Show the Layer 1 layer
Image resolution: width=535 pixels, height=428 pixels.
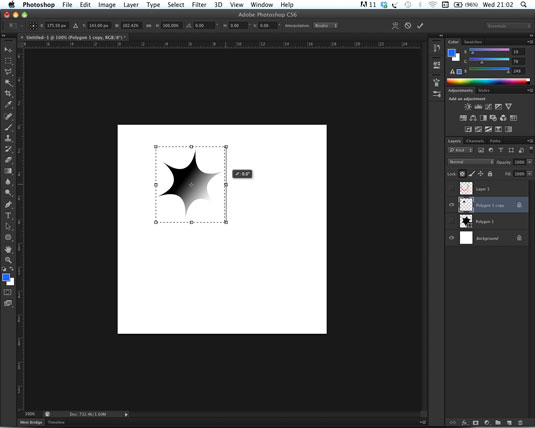(x=451, y=188)
